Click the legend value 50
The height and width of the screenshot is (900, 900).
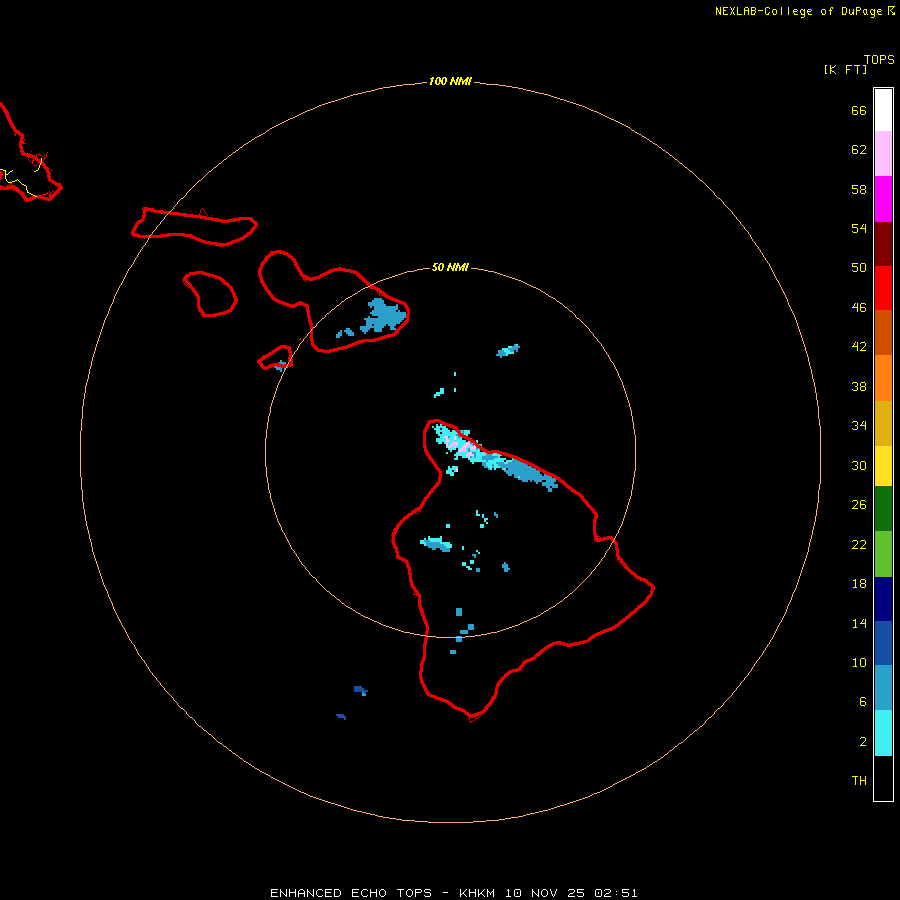859,268
